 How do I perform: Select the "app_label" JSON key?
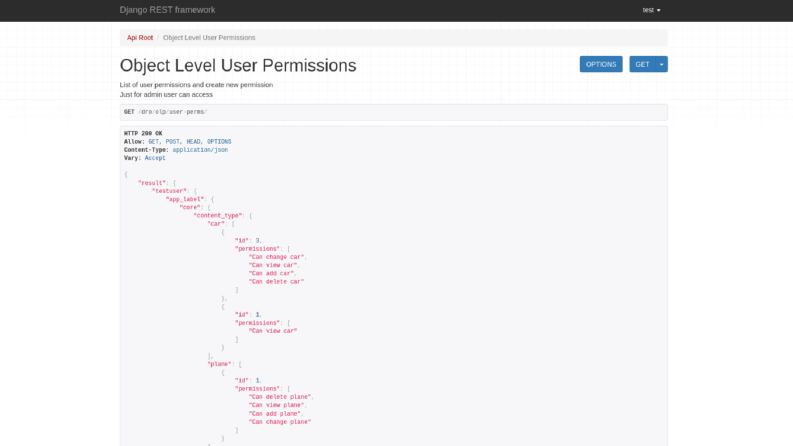(185, 200)
